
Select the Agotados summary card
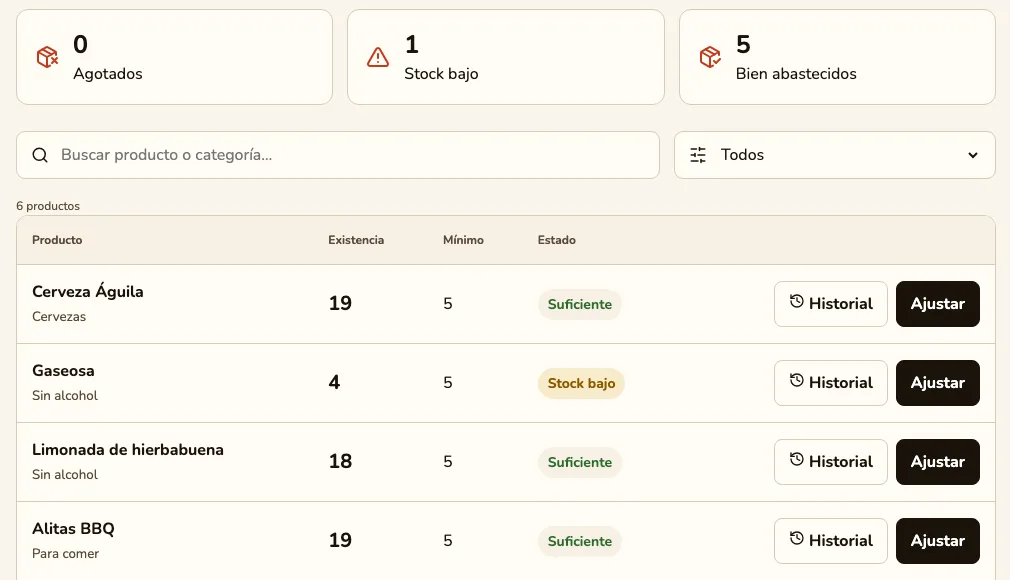[x=175, y=57]
